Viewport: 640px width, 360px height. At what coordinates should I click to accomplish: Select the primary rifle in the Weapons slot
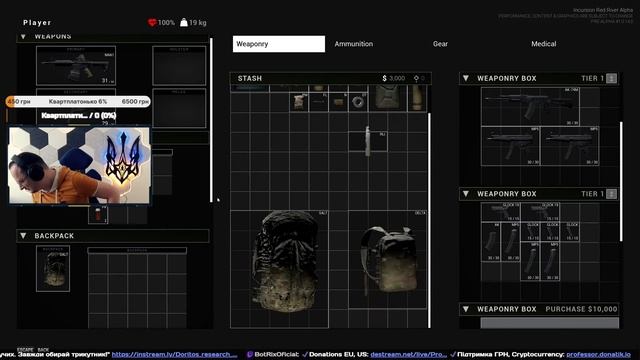76,66
